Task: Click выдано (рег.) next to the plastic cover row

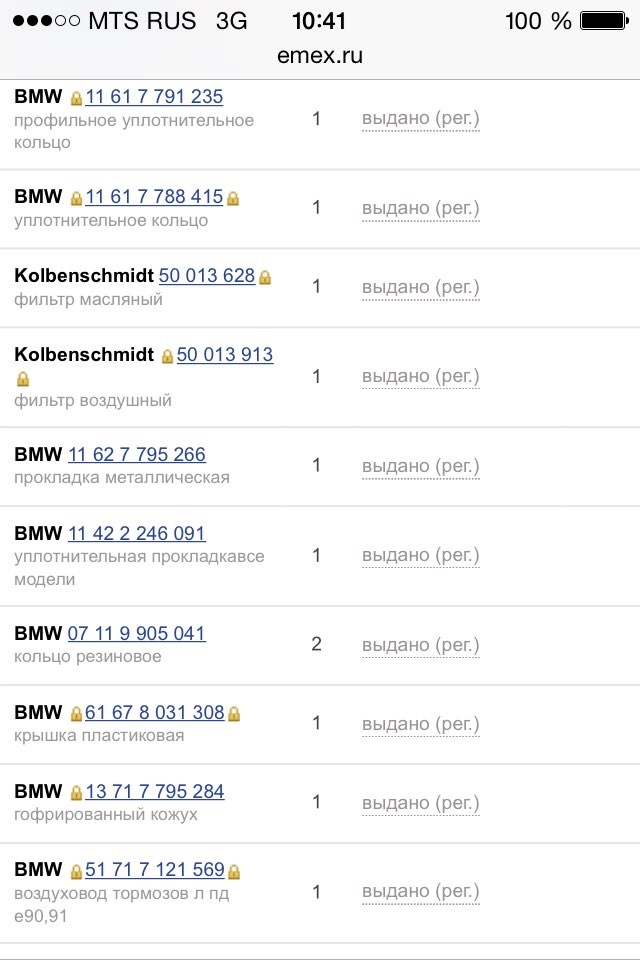Action: click(420, 722)
